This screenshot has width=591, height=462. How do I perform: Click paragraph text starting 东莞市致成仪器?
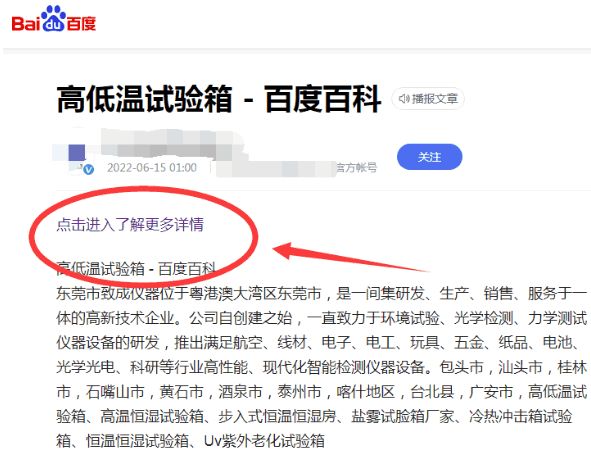click(x=322, y=367)
